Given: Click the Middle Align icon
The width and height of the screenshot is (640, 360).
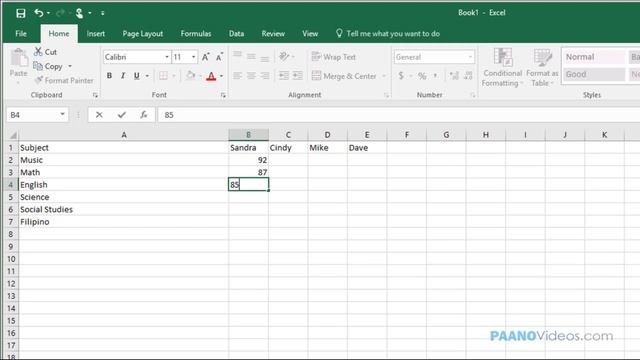Looking at the screenshot, I should [251, 56].
